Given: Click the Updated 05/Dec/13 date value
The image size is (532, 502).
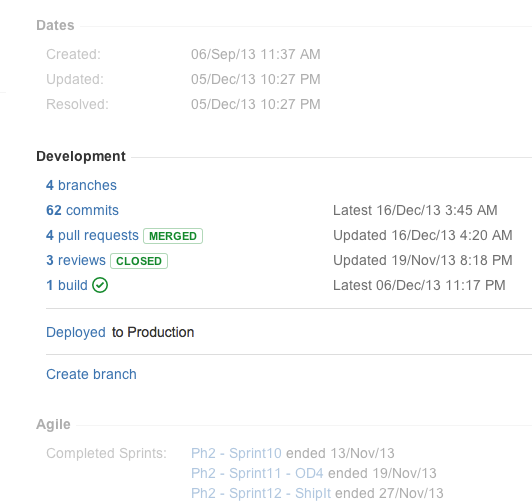Looking at the screenshot, I should (x=256, y=79).
